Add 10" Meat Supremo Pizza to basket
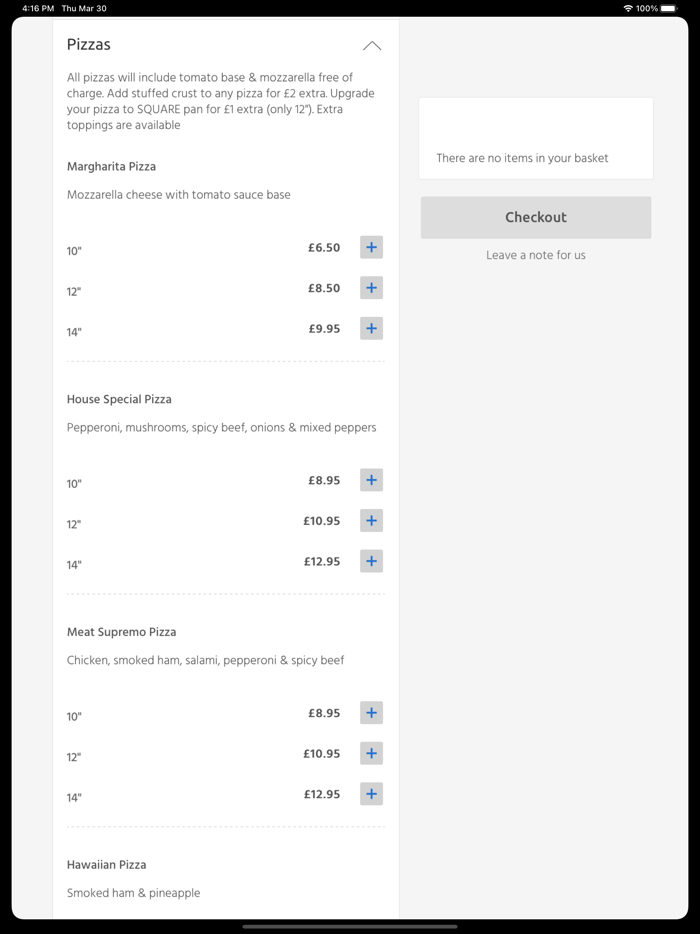 [371, 713]
